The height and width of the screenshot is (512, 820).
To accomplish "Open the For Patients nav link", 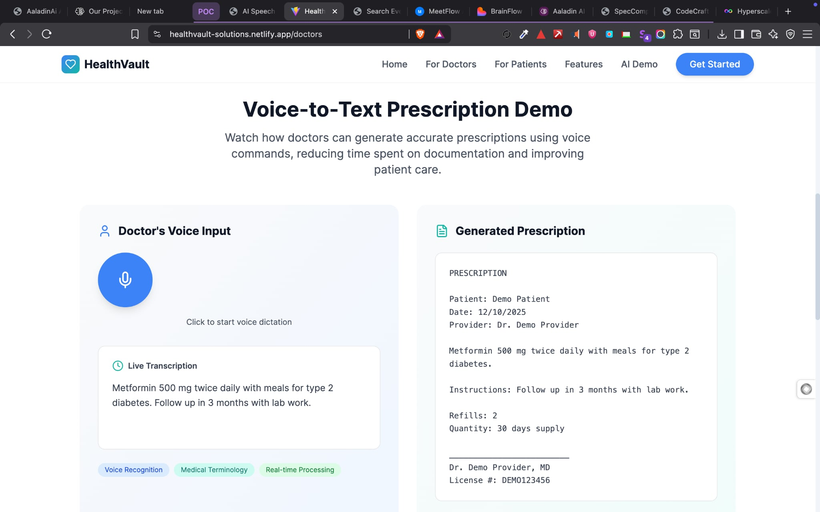I will (520, 64).
